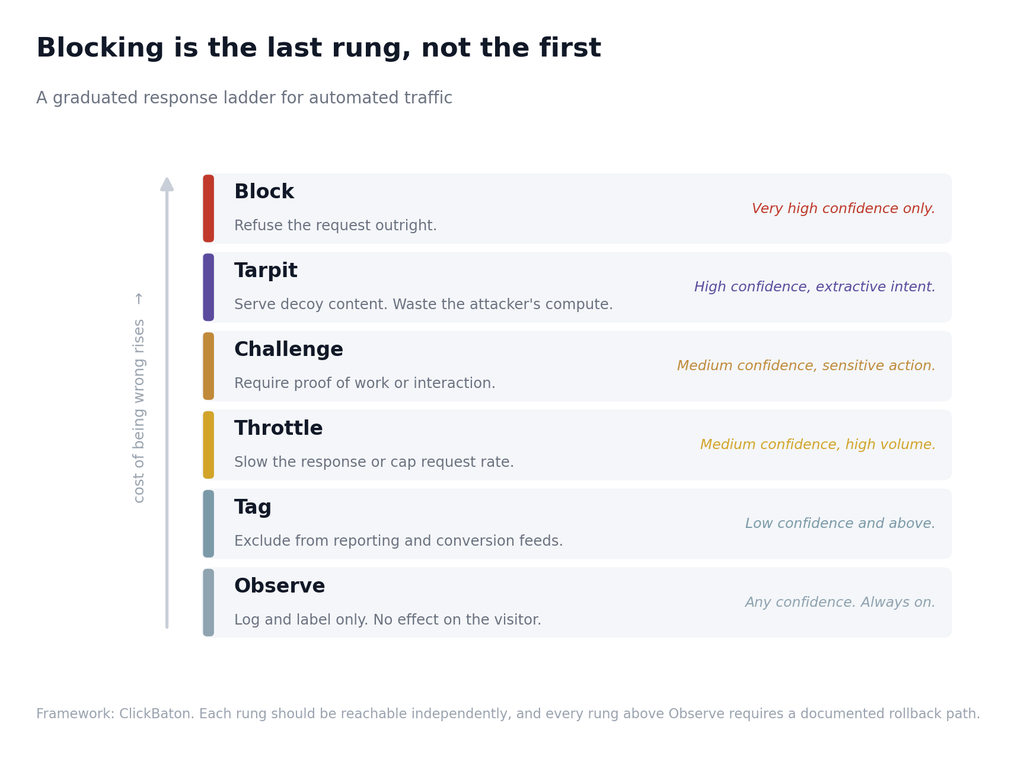Click the brown Challenge color bar
1024x757 pixels.
(x=208, y=366)
